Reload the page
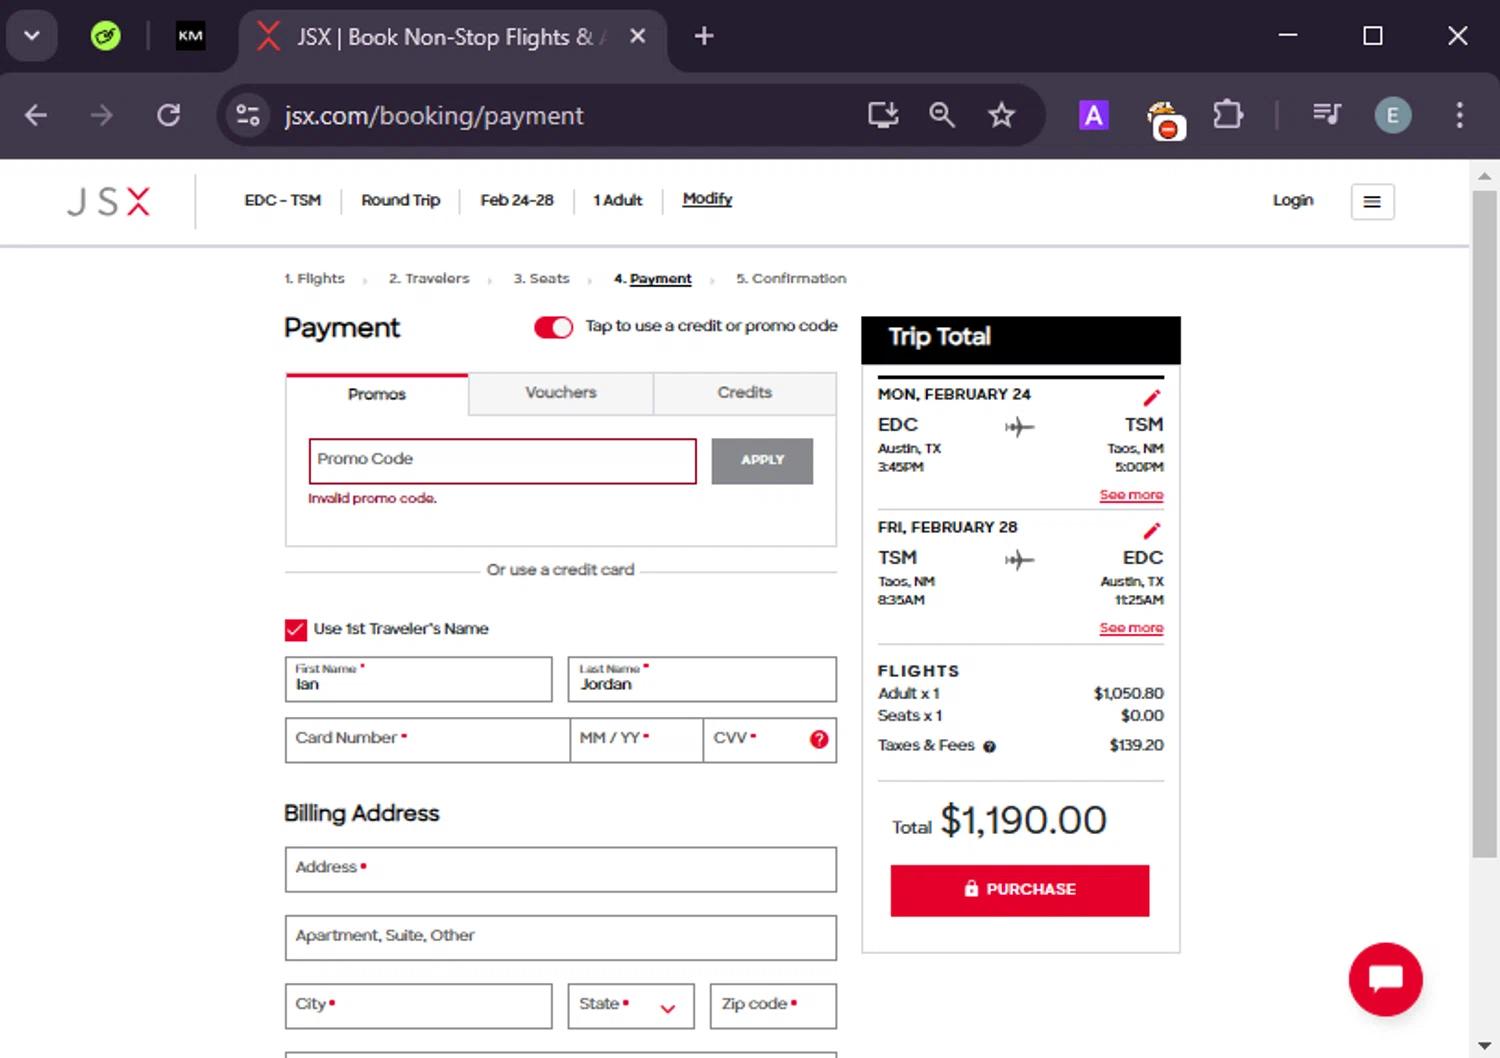1500x1058 pixels. [x=169, y=115]
